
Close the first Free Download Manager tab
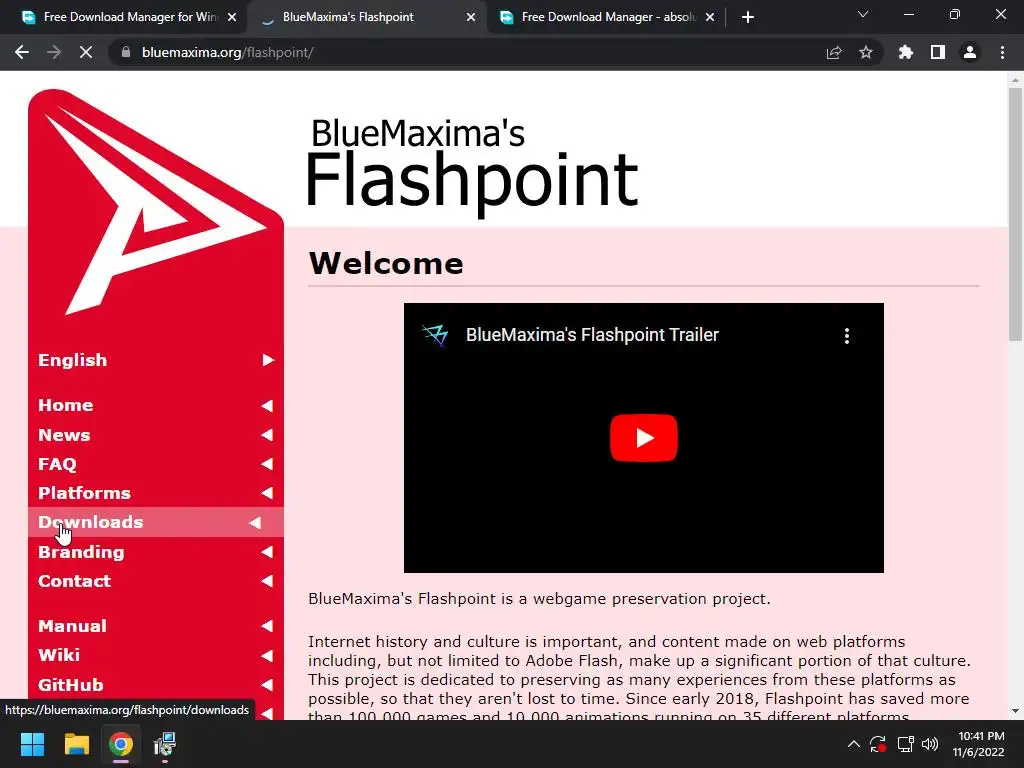coord(232,17)
